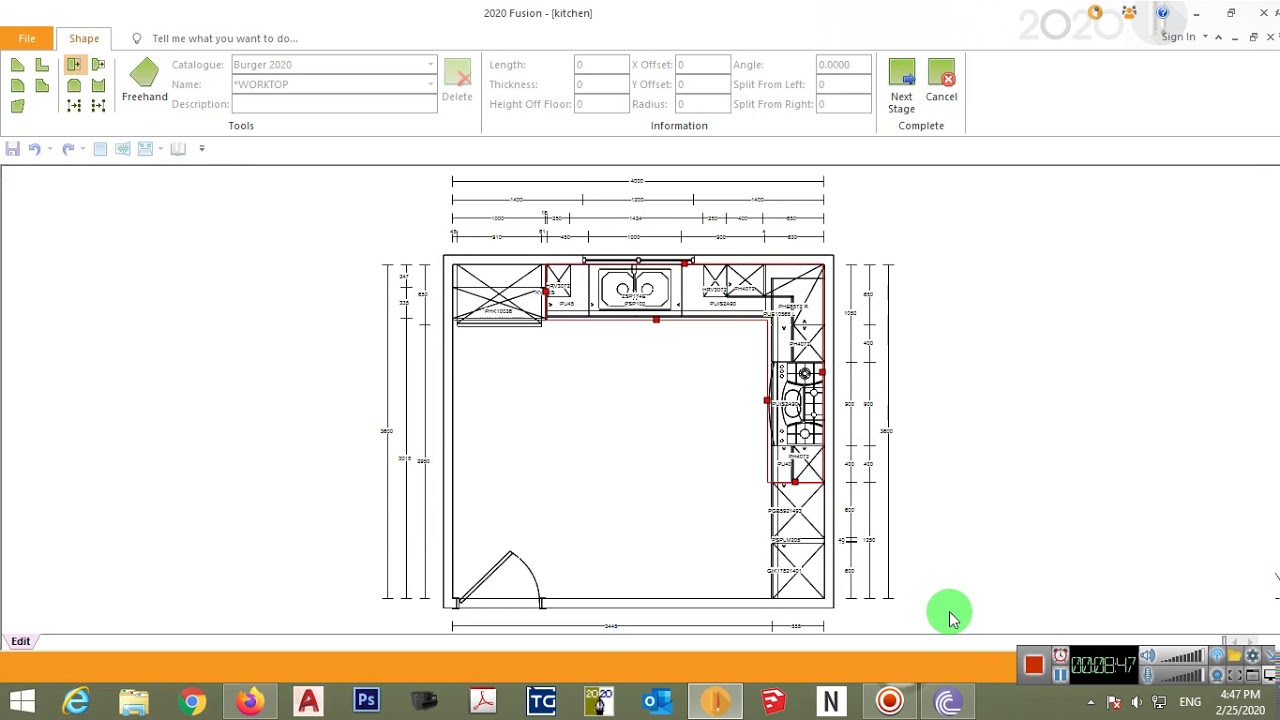Collapse the ribbon with the caret arrow

[1219, 37]
